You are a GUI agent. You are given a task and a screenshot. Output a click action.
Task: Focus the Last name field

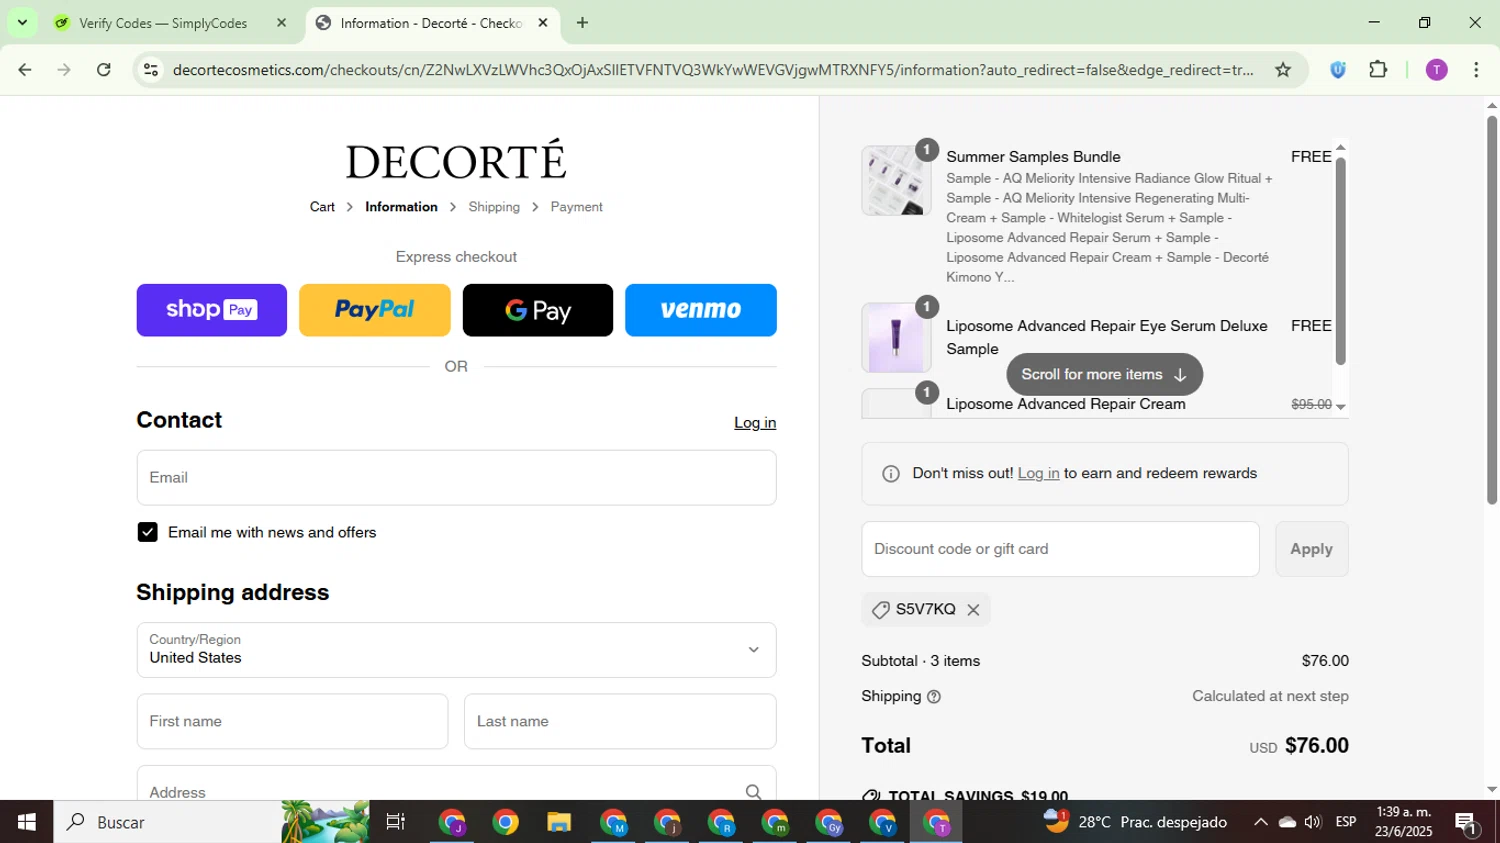click(x=620, y=721)
